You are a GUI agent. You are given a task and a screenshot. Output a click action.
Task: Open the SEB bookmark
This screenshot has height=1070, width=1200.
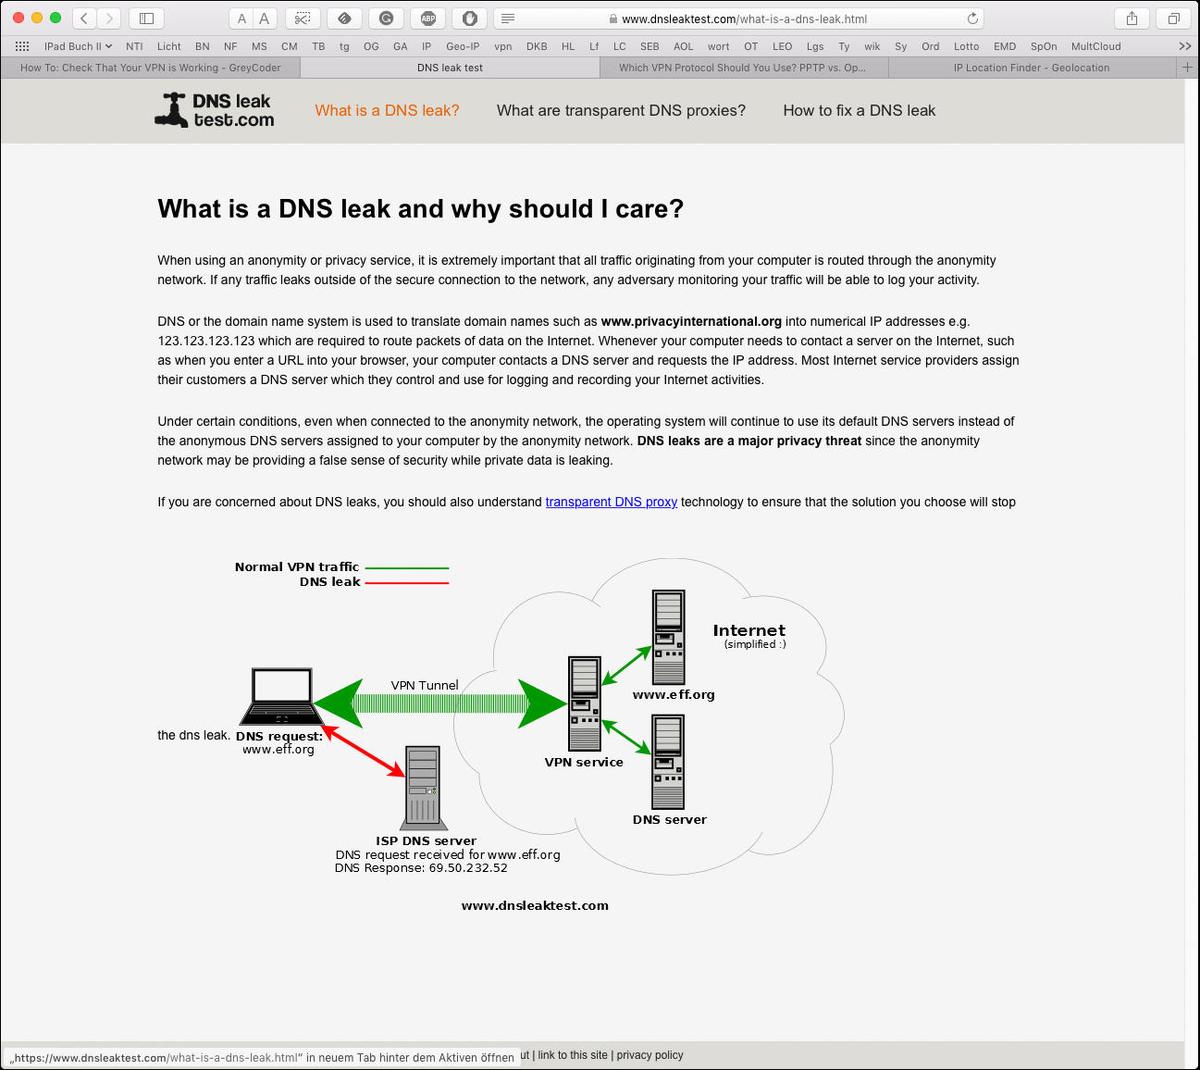pyautogui.click(x=650, y=46)
